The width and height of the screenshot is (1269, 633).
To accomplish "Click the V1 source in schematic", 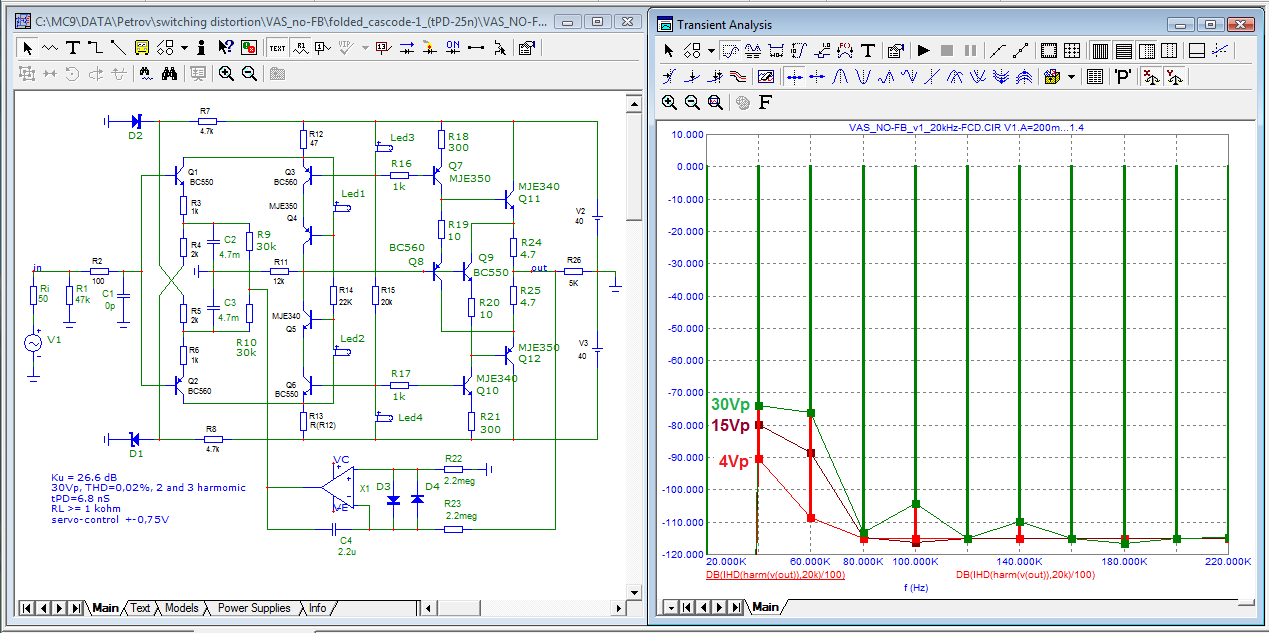I will pos(35,343).
